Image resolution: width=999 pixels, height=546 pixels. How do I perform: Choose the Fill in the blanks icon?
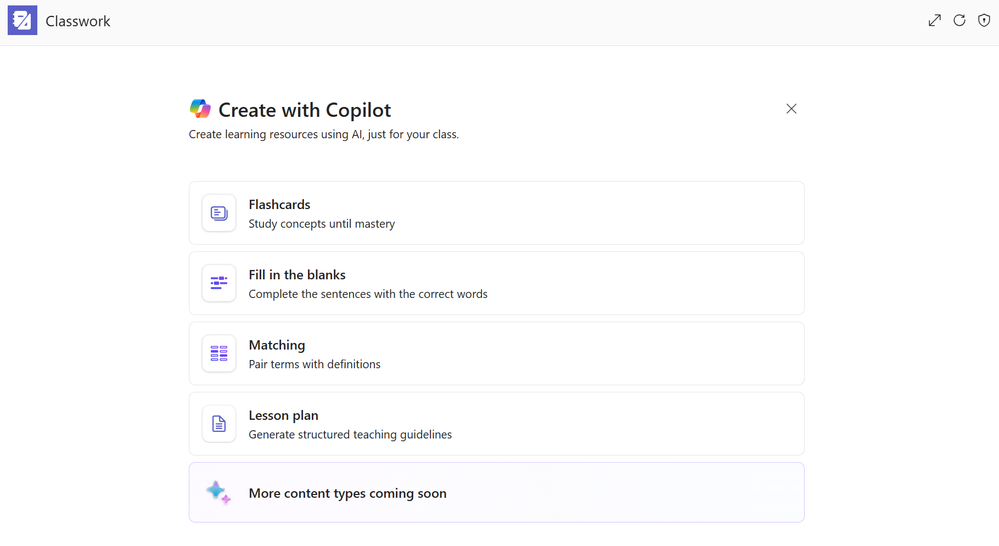click(x=219, y=283)
